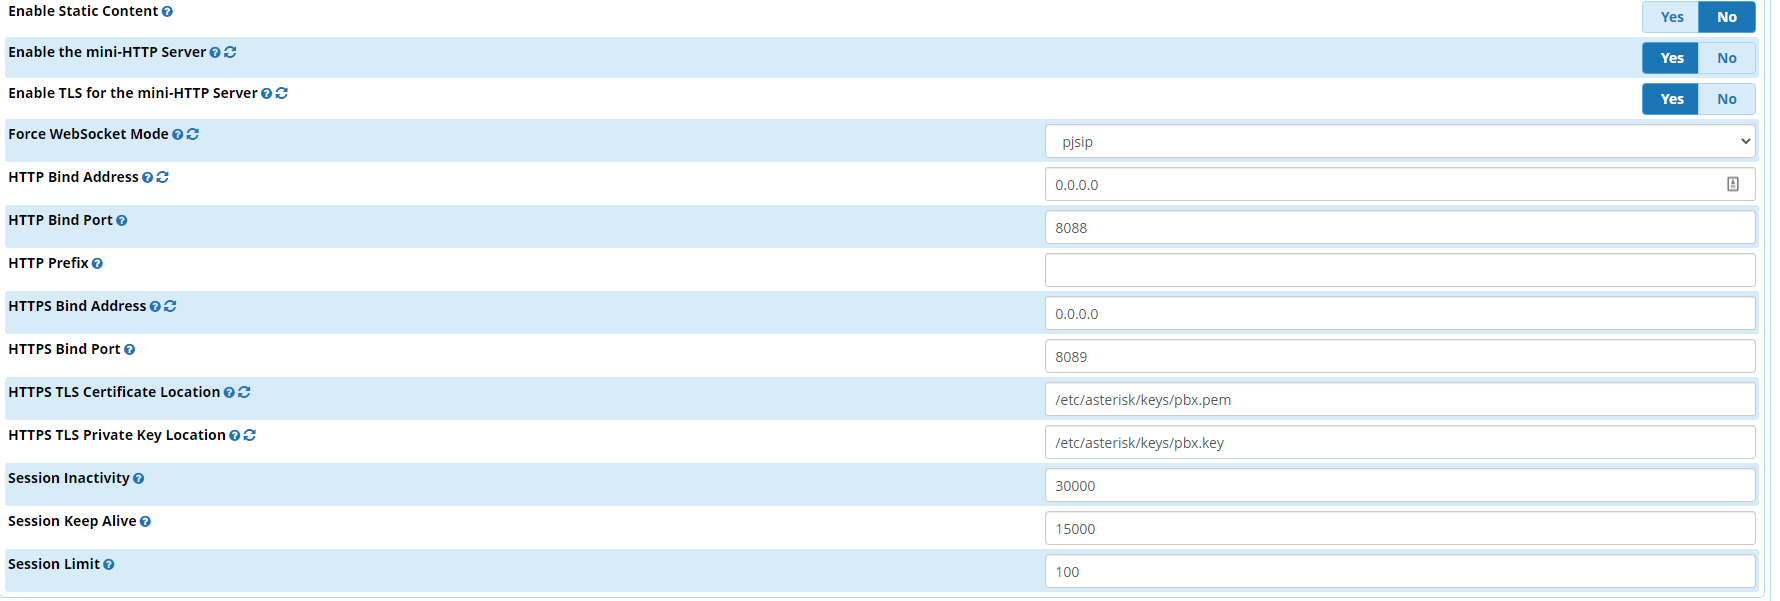
Task: Click the field containing /etc/asterisk/keys/pbx.key
Action: [1400, 442]
